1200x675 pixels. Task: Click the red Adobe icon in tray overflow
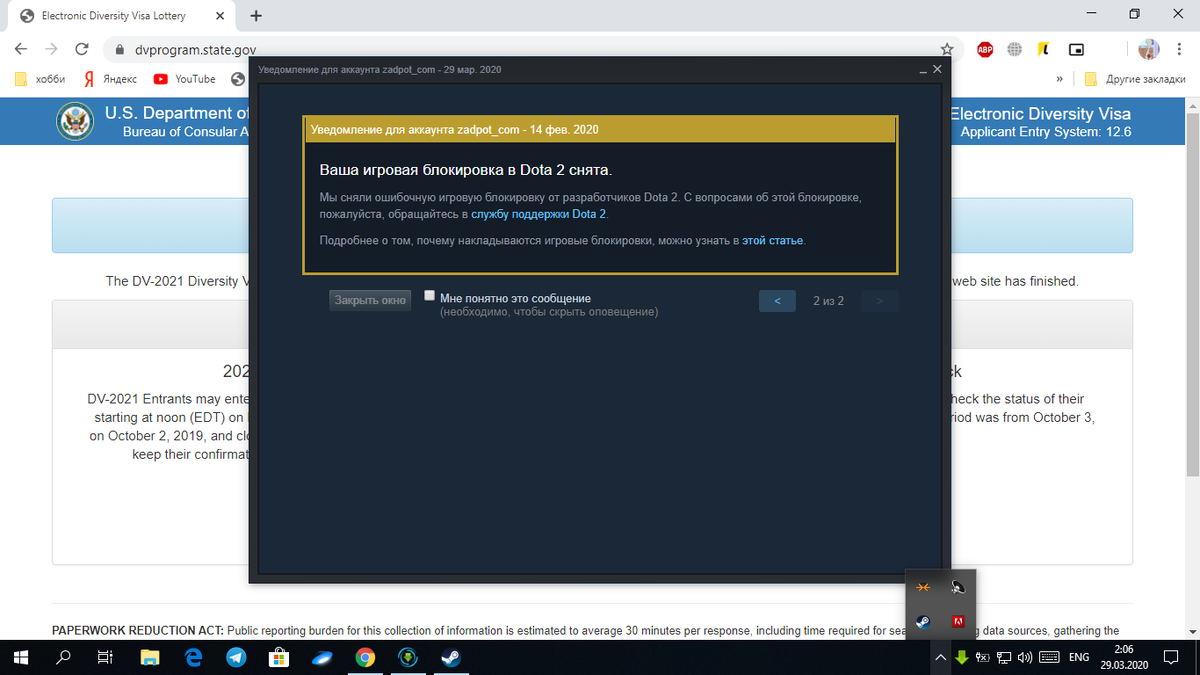[x=957, y=620]
